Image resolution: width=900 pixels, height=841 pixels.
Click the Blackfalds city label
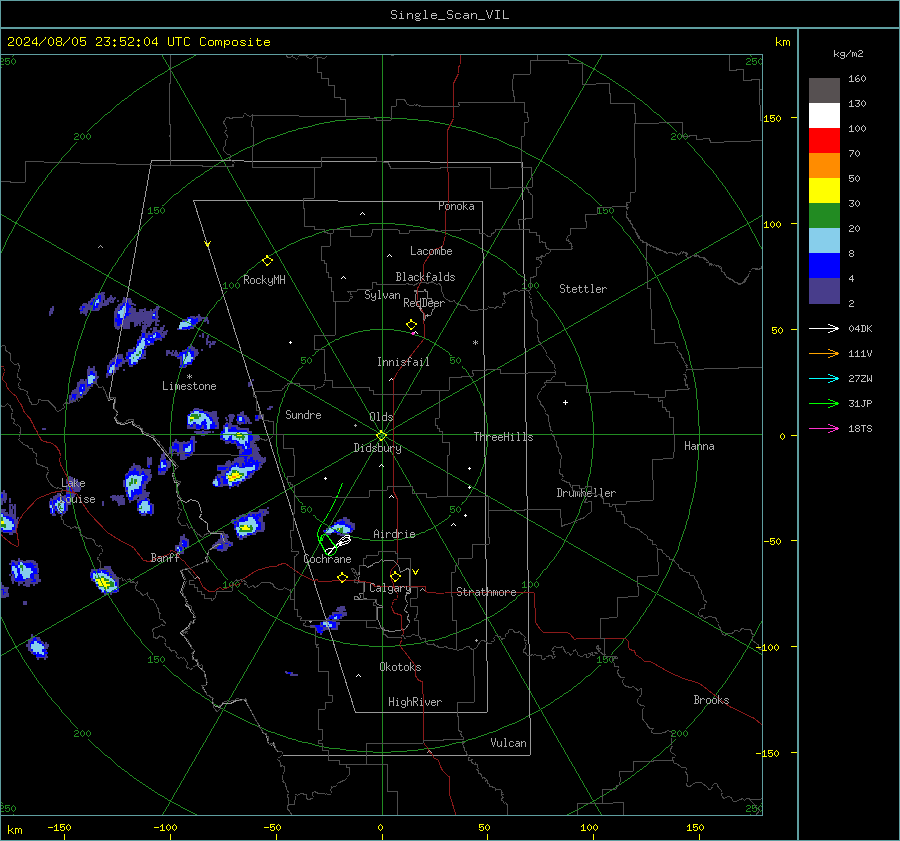click(x=425, y=277)
